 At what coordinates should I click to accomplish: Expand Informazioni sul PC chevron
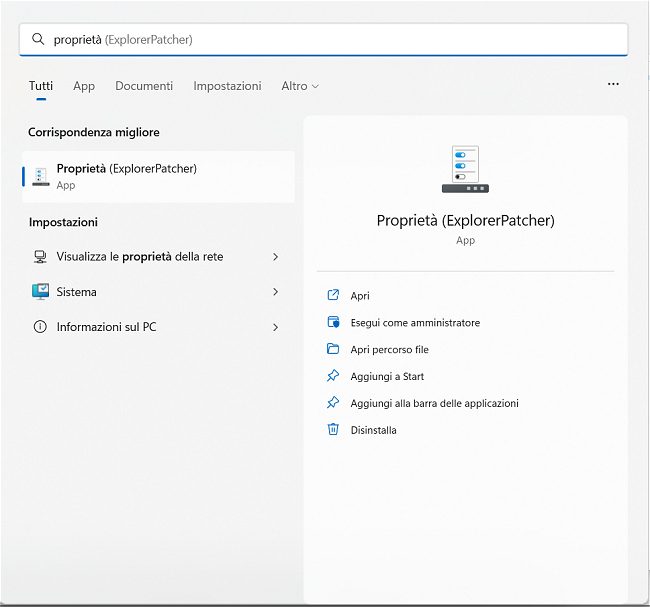(275, 327)
